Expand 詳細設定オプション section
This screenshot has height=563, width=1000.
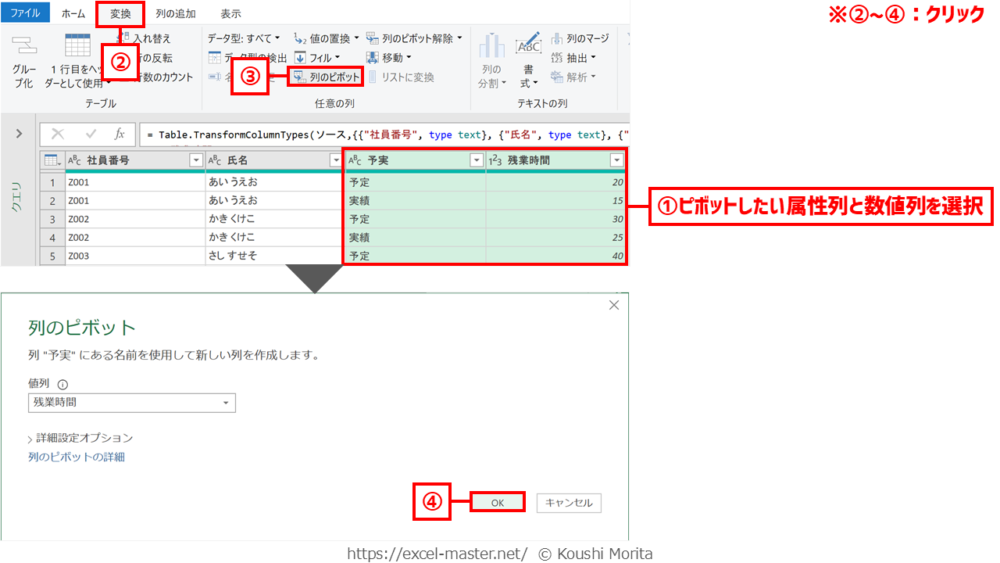click(x=80, y=438)
